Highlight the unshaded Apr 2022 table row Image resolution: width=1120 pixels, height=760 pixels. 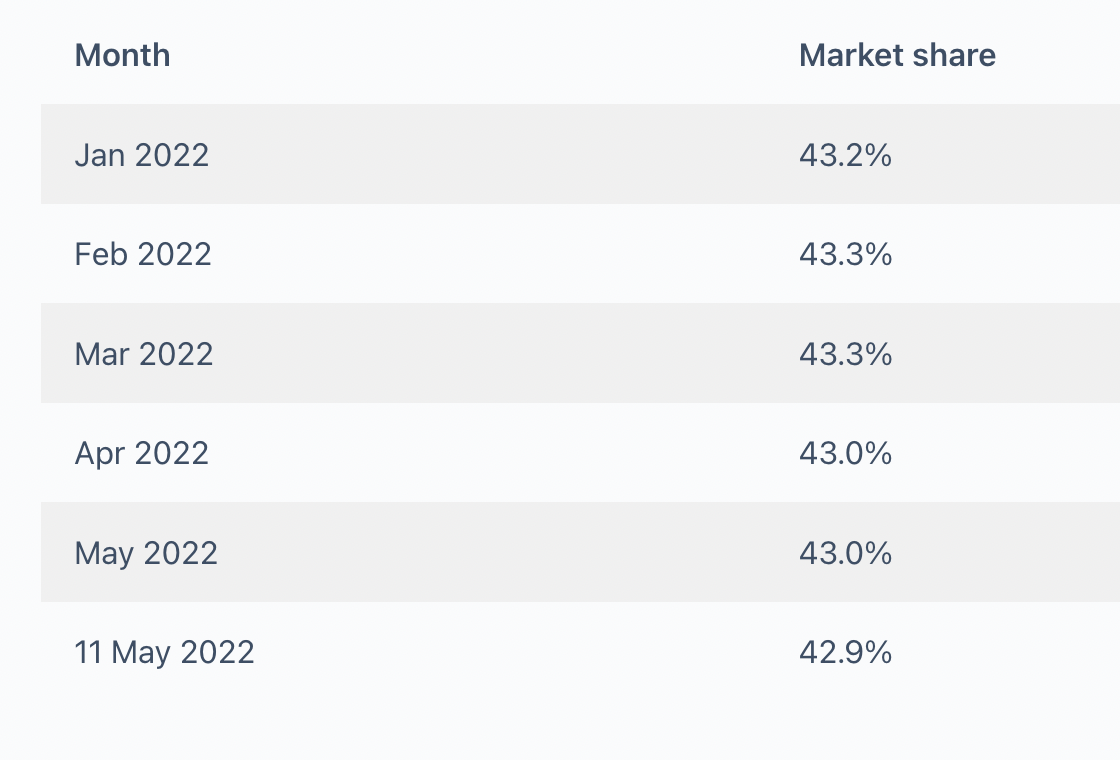500,453
